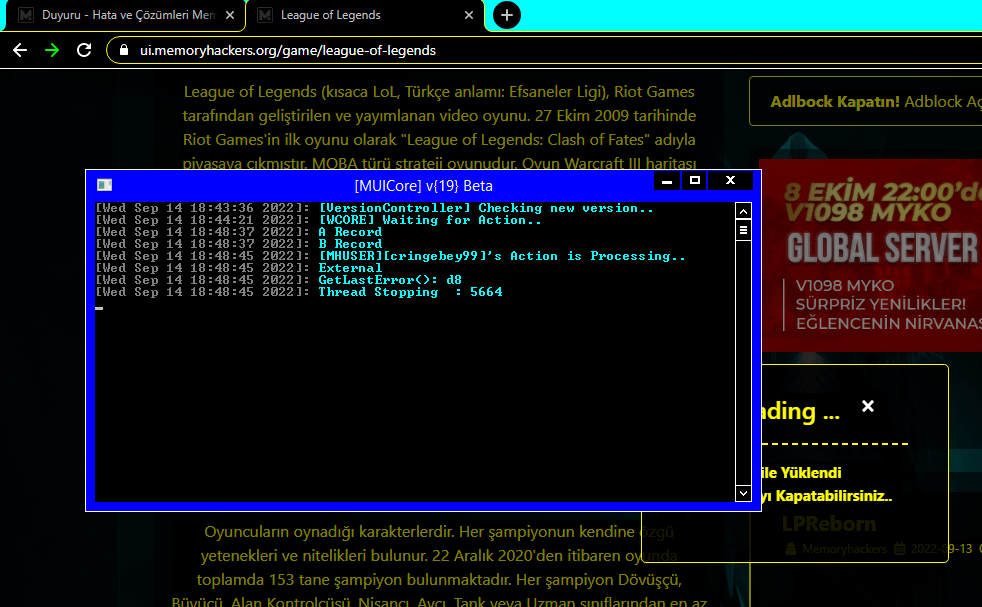Click the console scrollbar up arrow

pyautogui.click(x=743, y=211)
